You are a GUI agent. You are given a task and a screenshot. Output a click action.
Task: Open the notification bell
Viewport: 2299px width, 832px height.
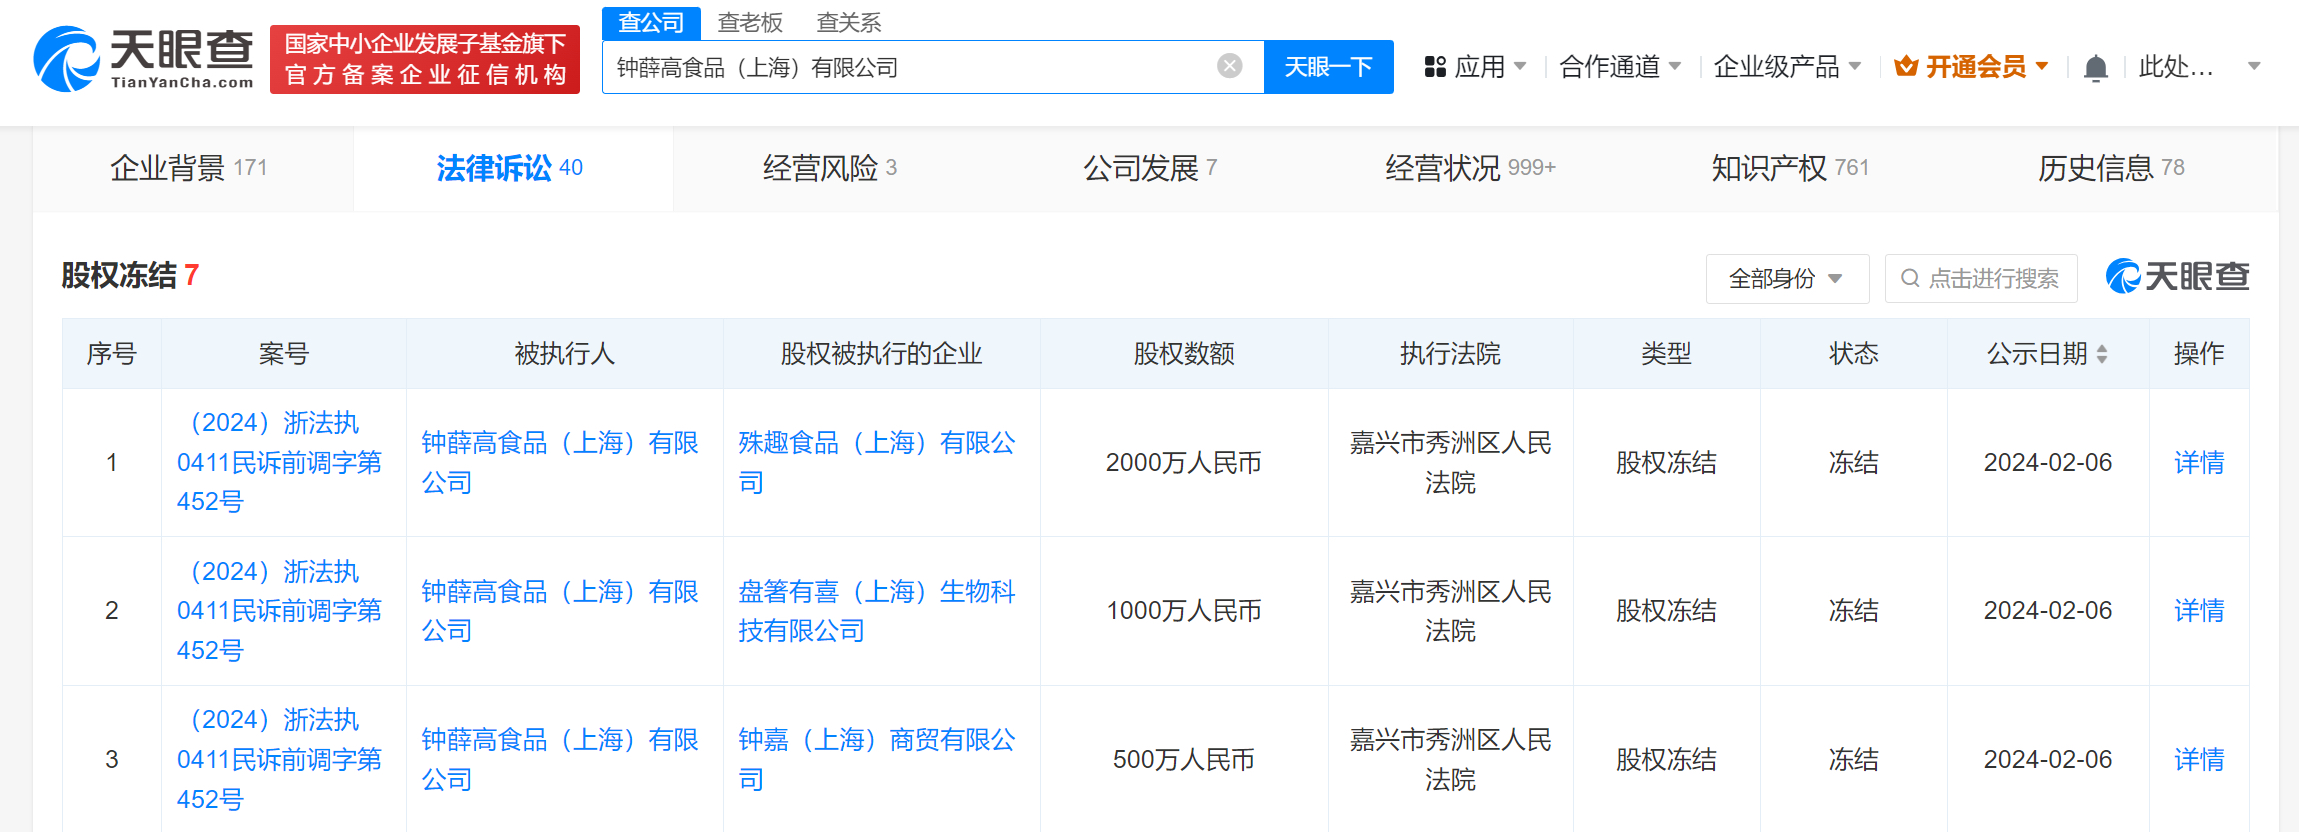[2095, 68]
